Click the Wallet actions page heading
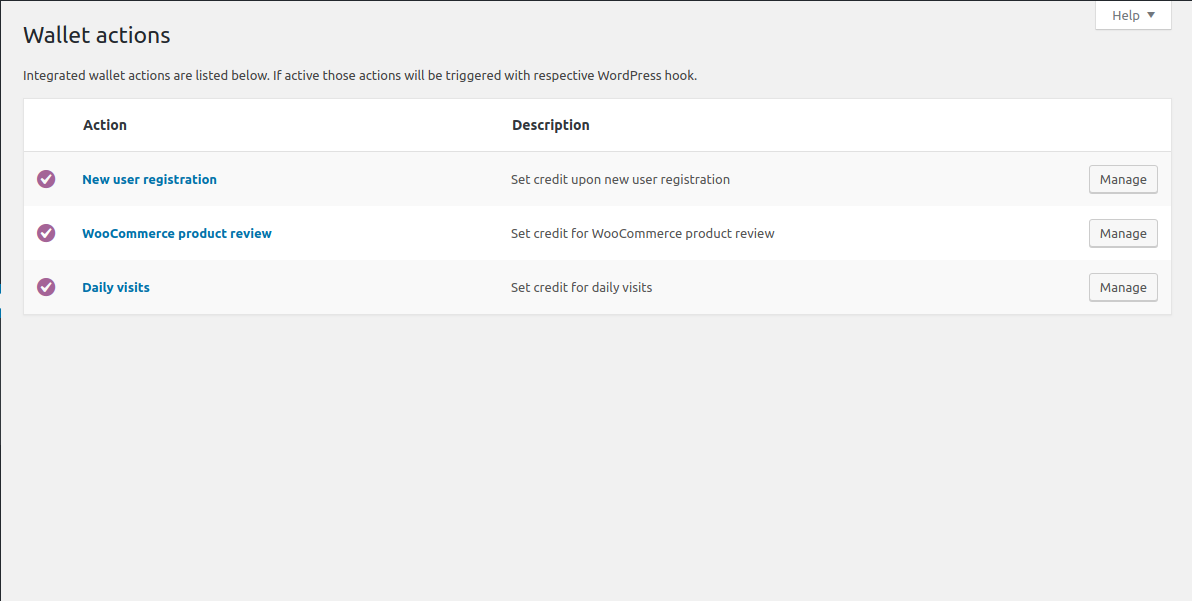Image resolution: width=1192 pixels, height=601 pixels. point(96,35)
